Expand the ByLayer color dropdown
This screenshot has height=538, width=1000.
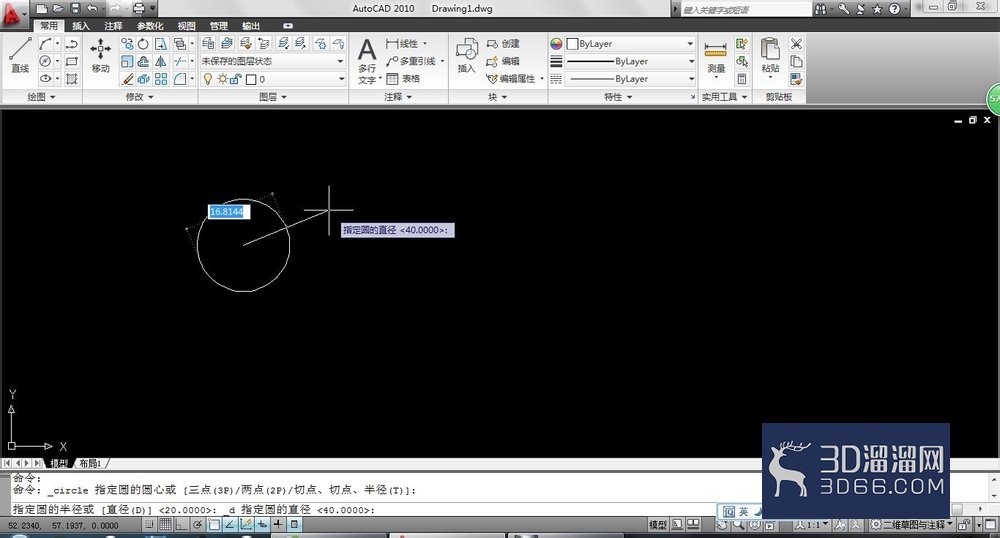tap(630, 44)
